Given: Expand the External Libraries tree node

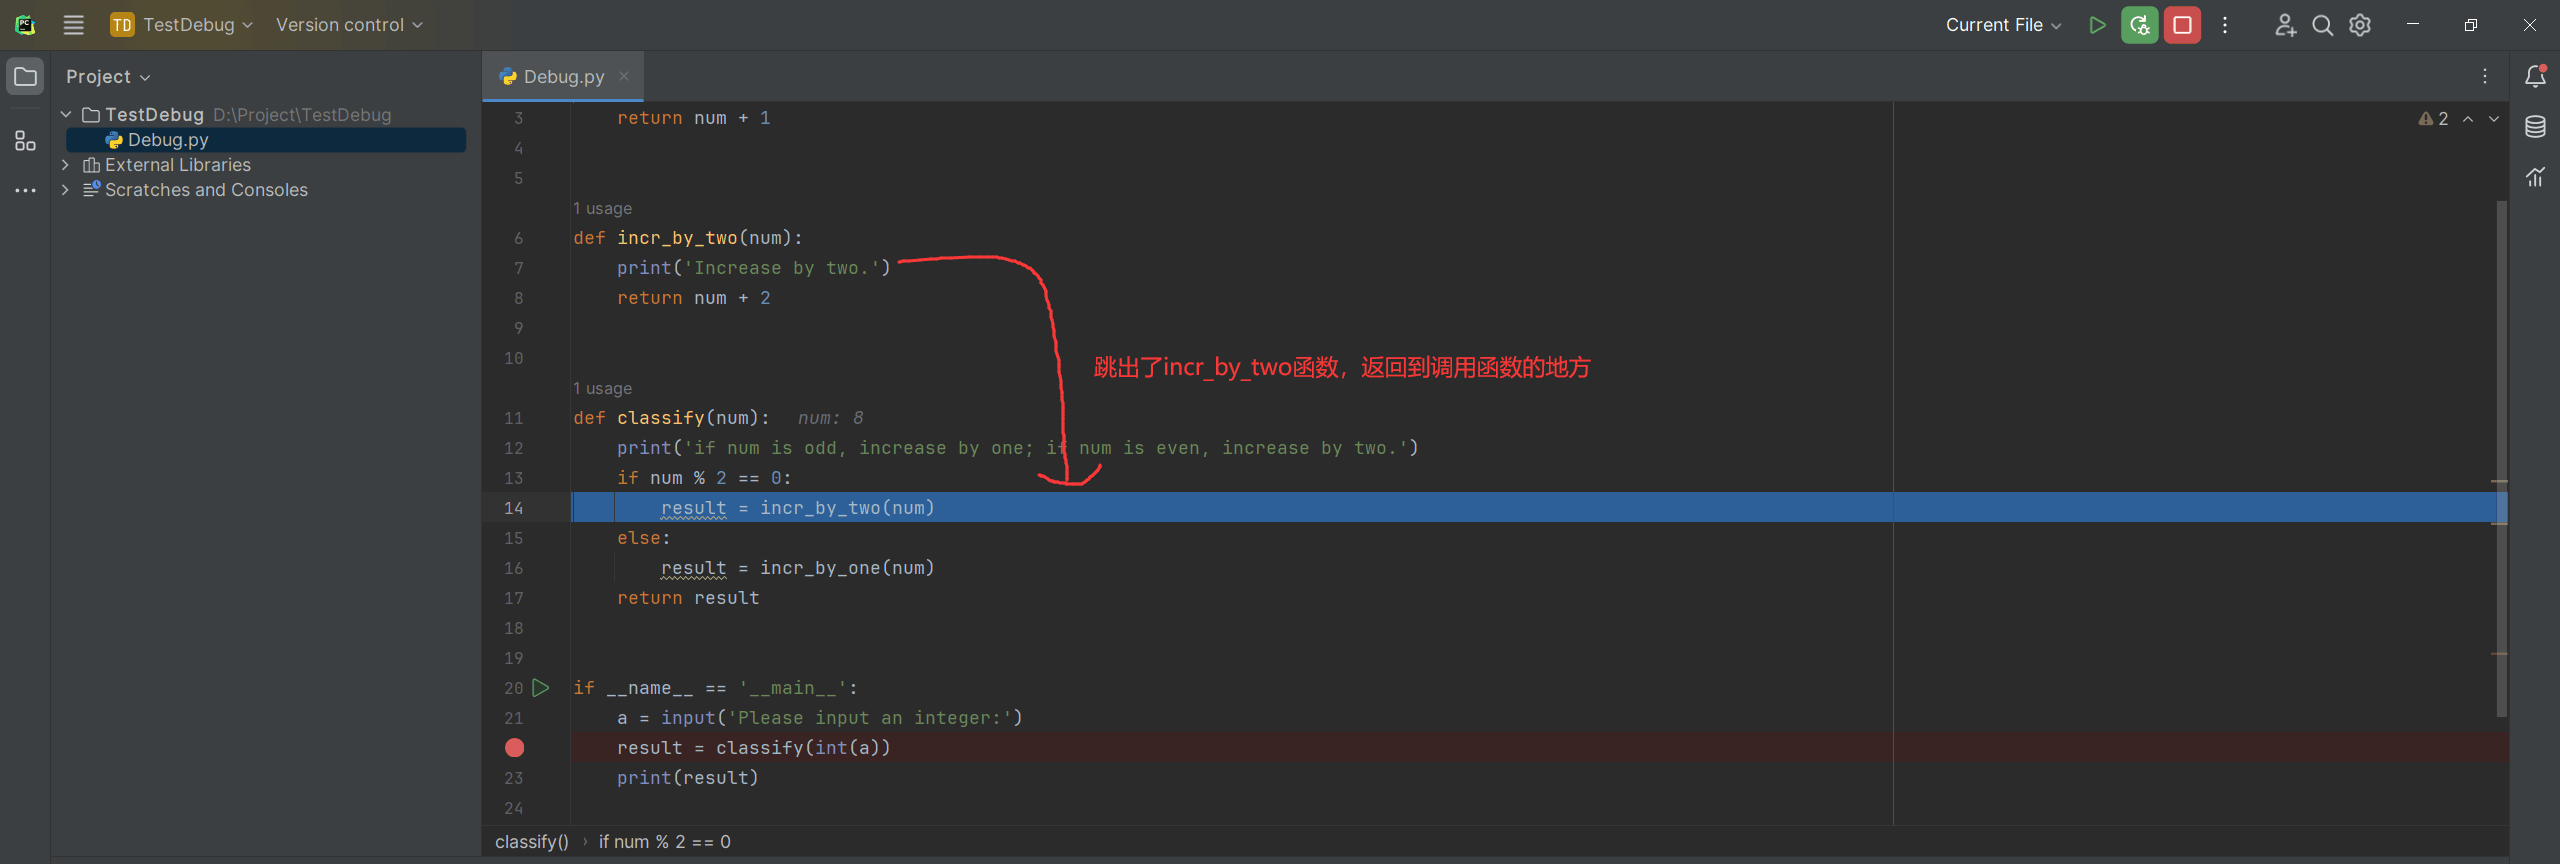Looking at the screenshot, I should (x=66, y=165).
